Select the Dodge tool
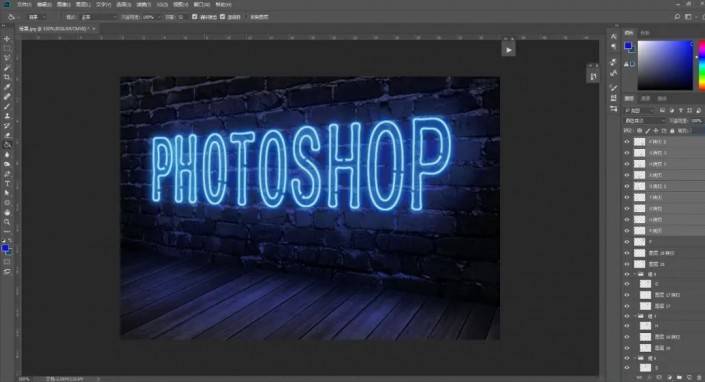The height and width of the screenshot is (382, 705). tap(7, 164)
